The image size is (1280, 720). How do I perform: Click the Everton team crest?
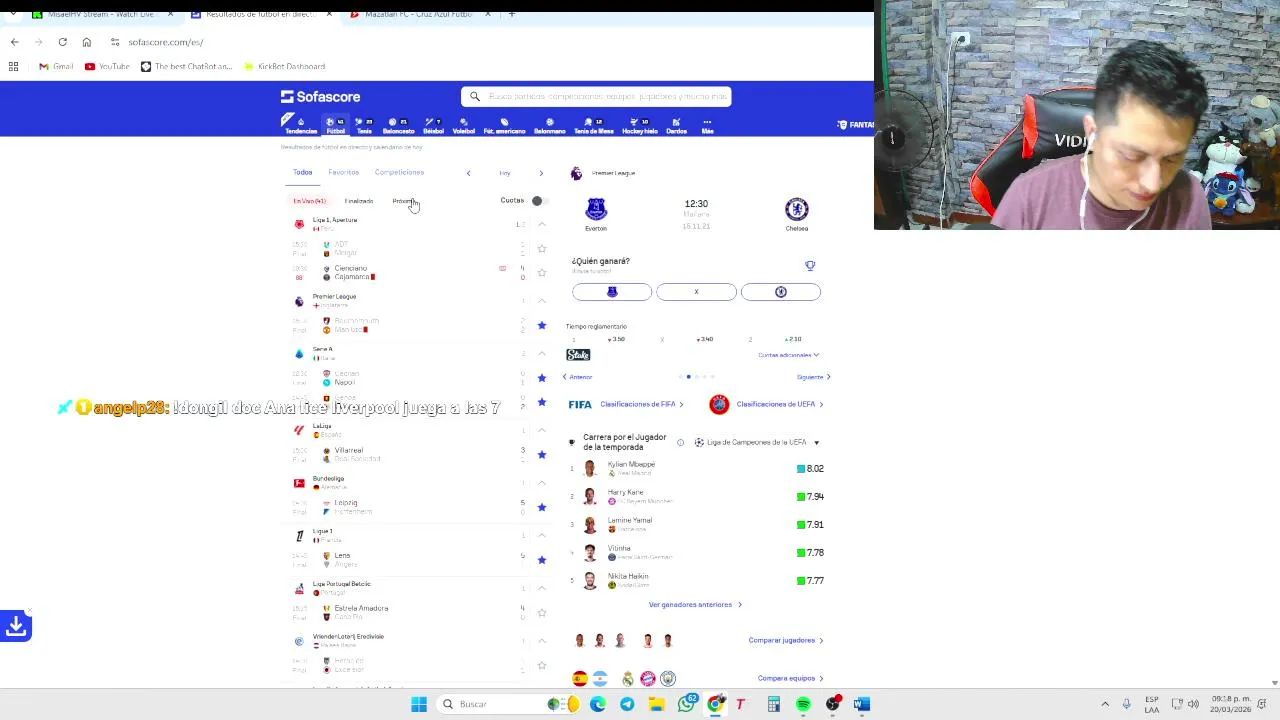click(596, 208)
